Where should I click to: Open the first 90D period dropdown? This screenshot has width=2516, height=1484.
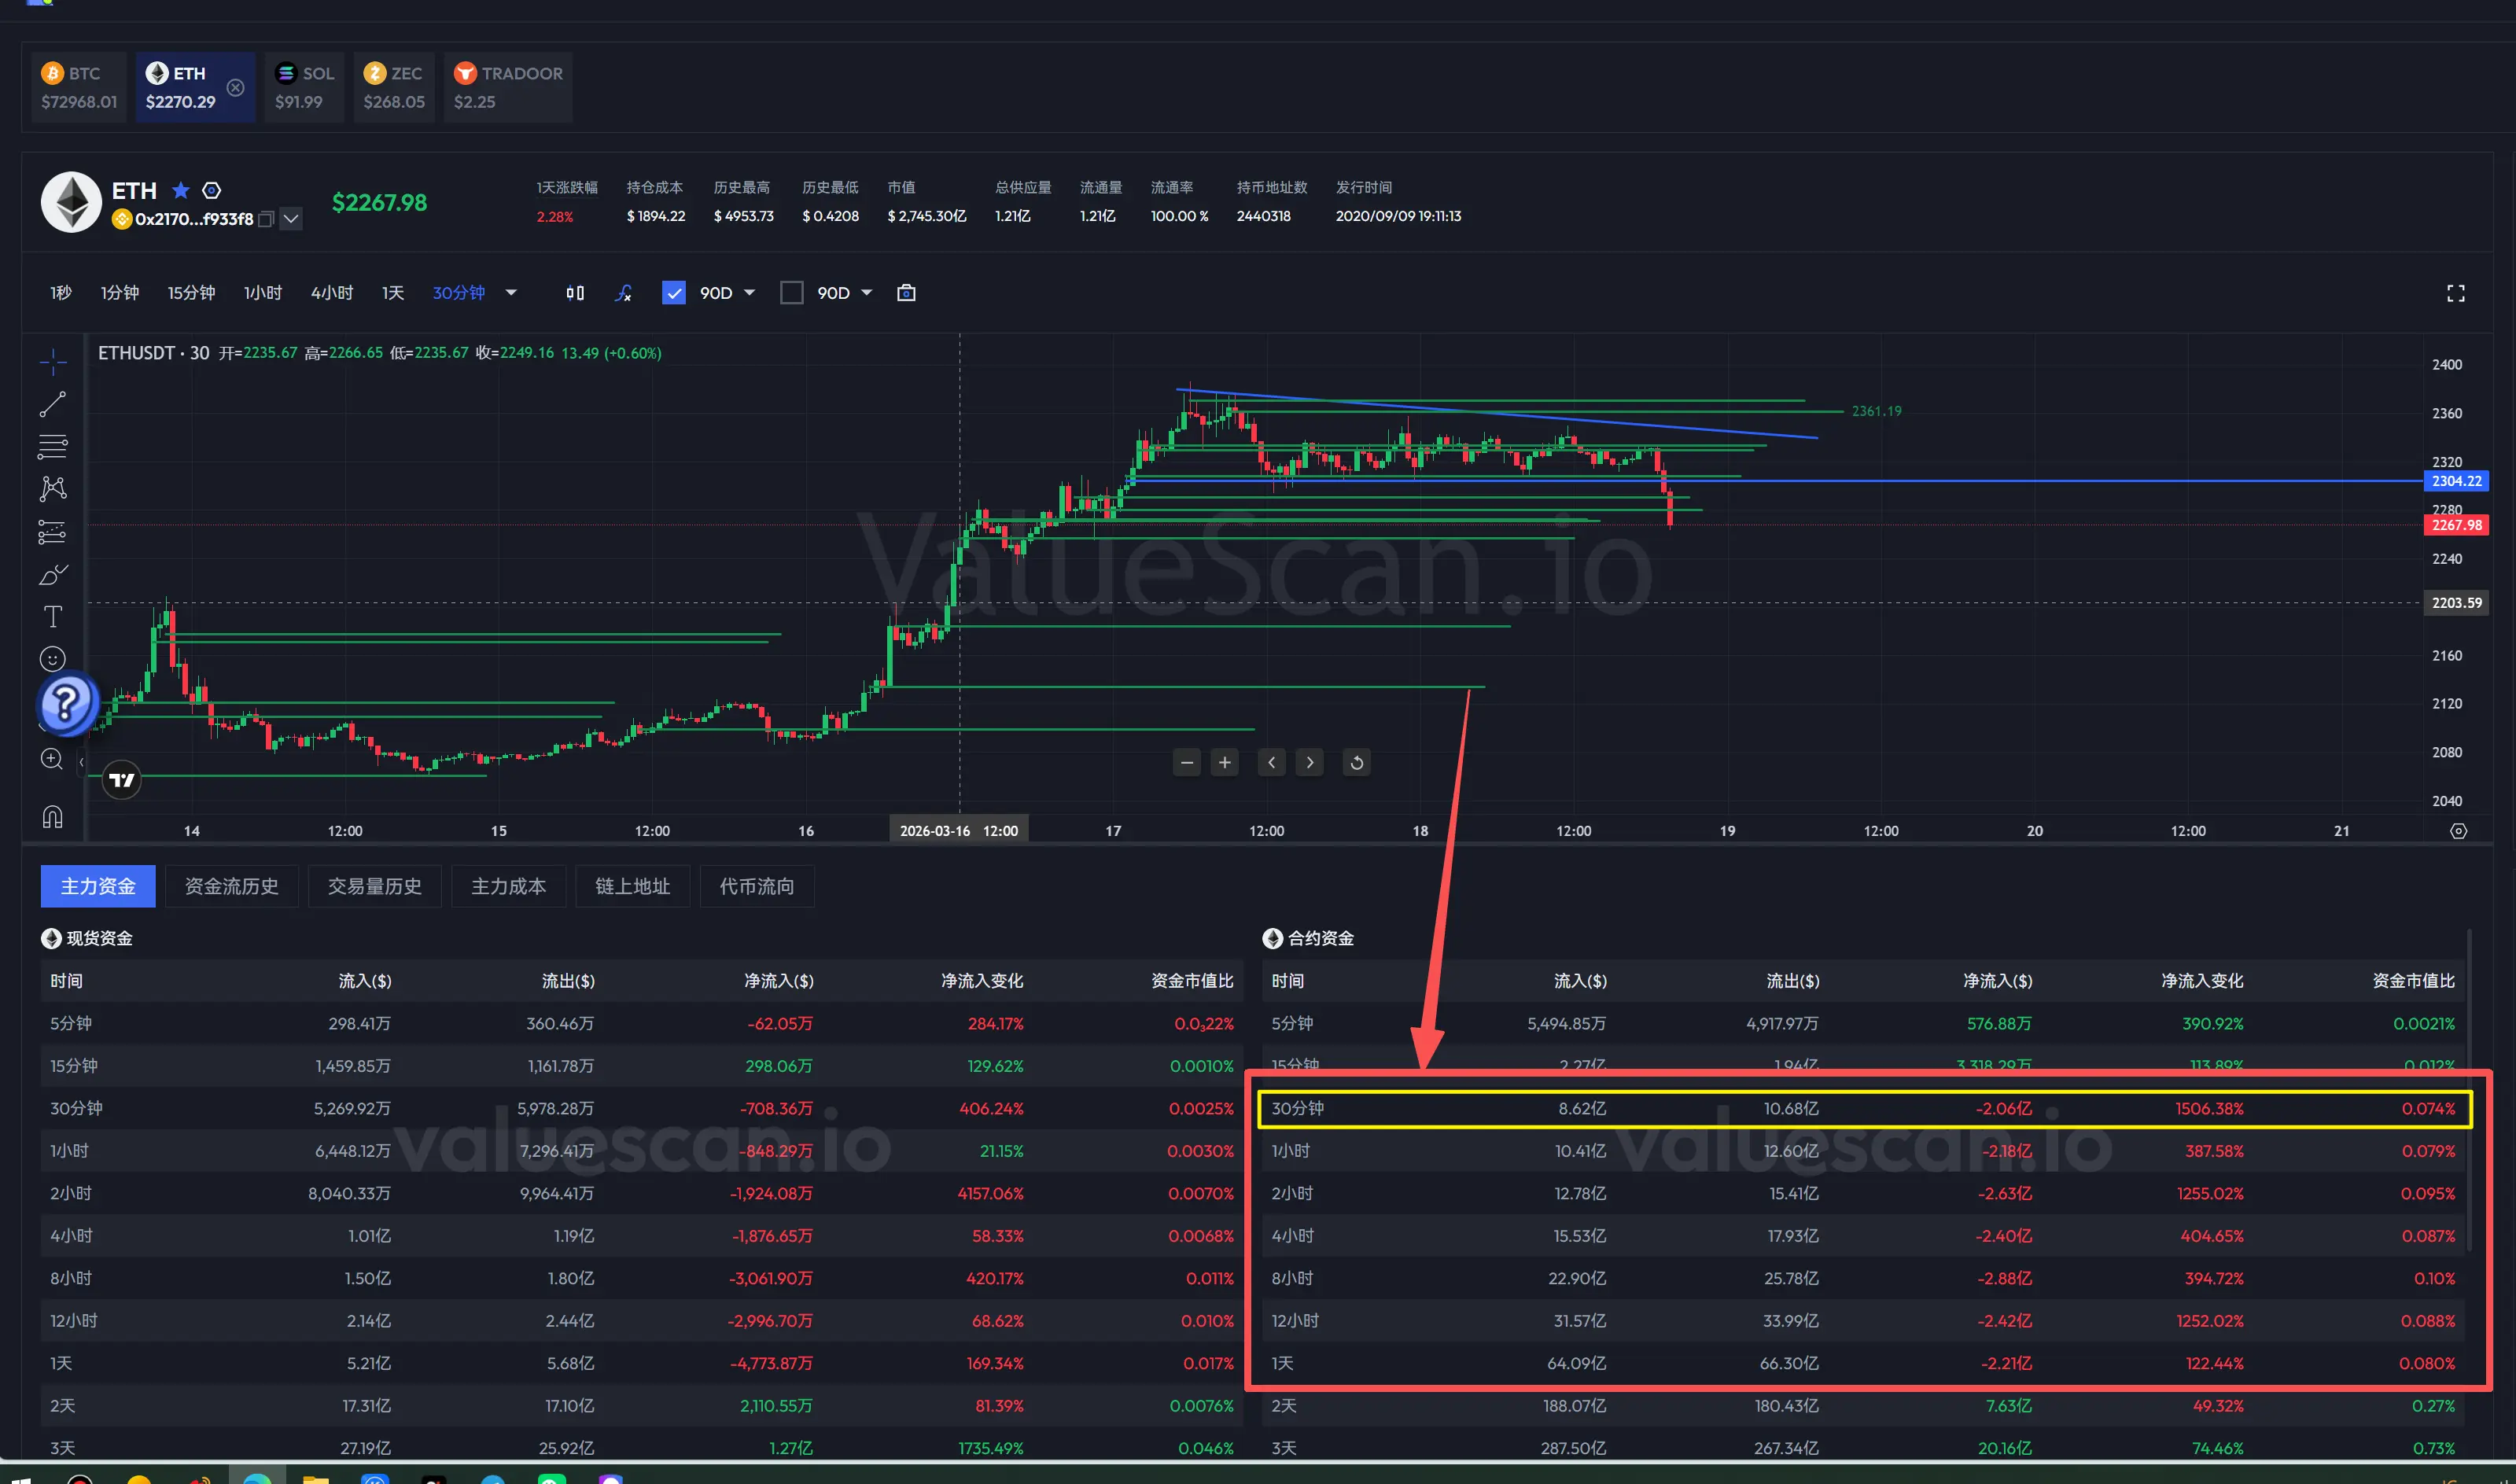click(x=749, y=293)
